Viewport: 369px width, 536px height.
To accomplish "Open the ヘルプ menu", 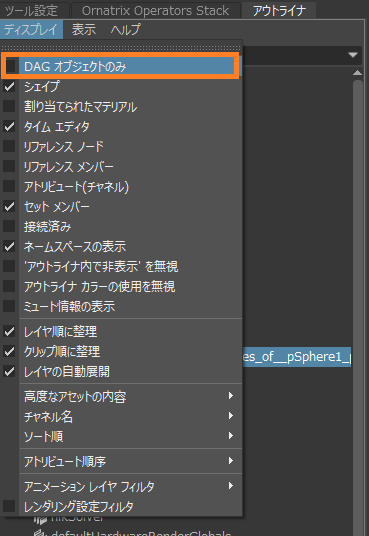I will coord(125,29).
